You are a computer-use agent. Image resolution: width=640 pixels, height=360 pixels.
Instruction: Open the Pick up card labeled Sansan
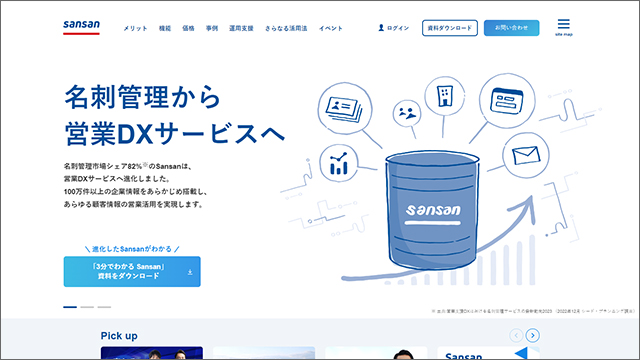488,353
